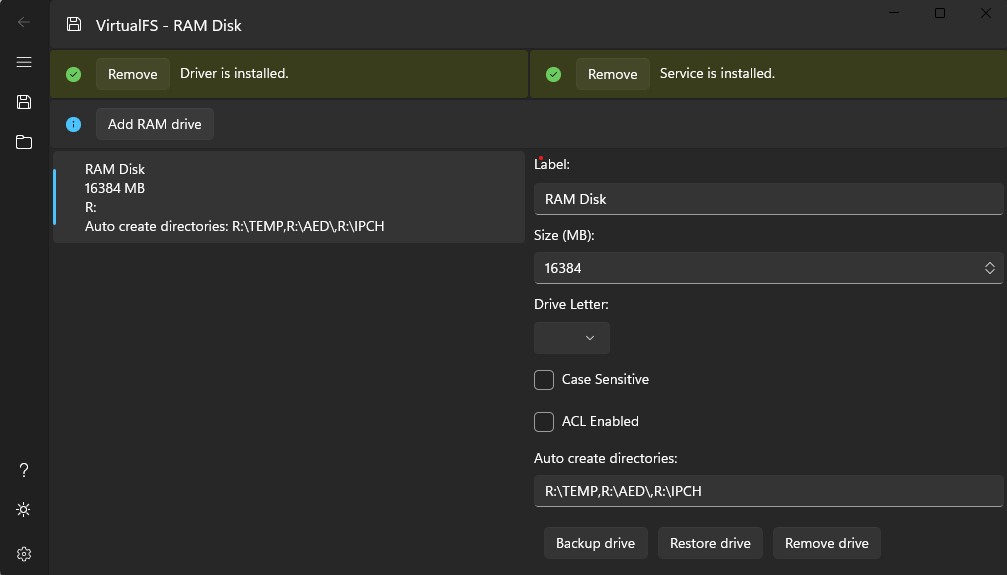Viewport: 1007px width, 575px height.
Task: Open the hamburger navigation menu
Action: (x=24, y=62)
